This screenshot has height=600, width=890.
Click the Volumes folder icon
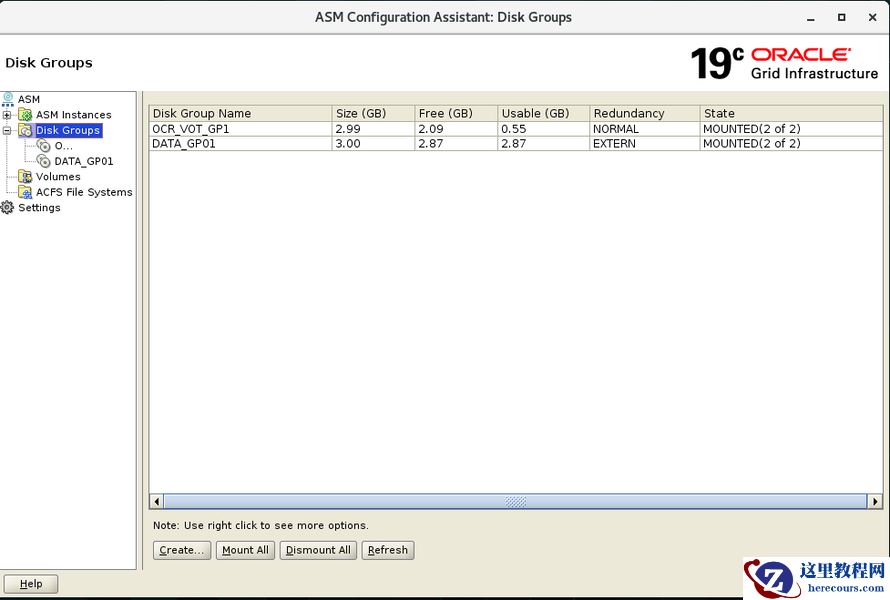point(26,177)
